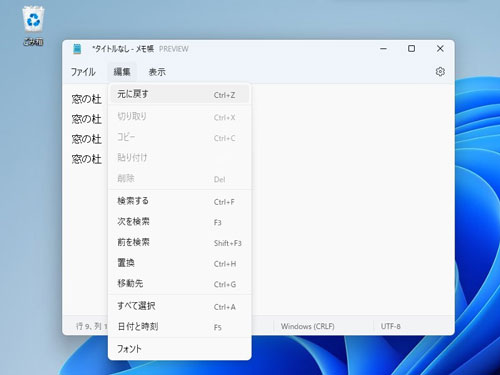This screenshot has height=375, width=500.
Task: Click すべて選択 (Select all)
Action: (180, 306)
